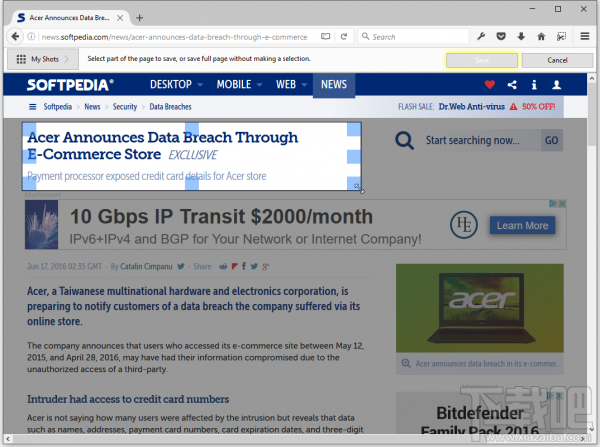Go back using browser back arrow
The width and height of the screenshot is (600, 447).
(15, 36)
